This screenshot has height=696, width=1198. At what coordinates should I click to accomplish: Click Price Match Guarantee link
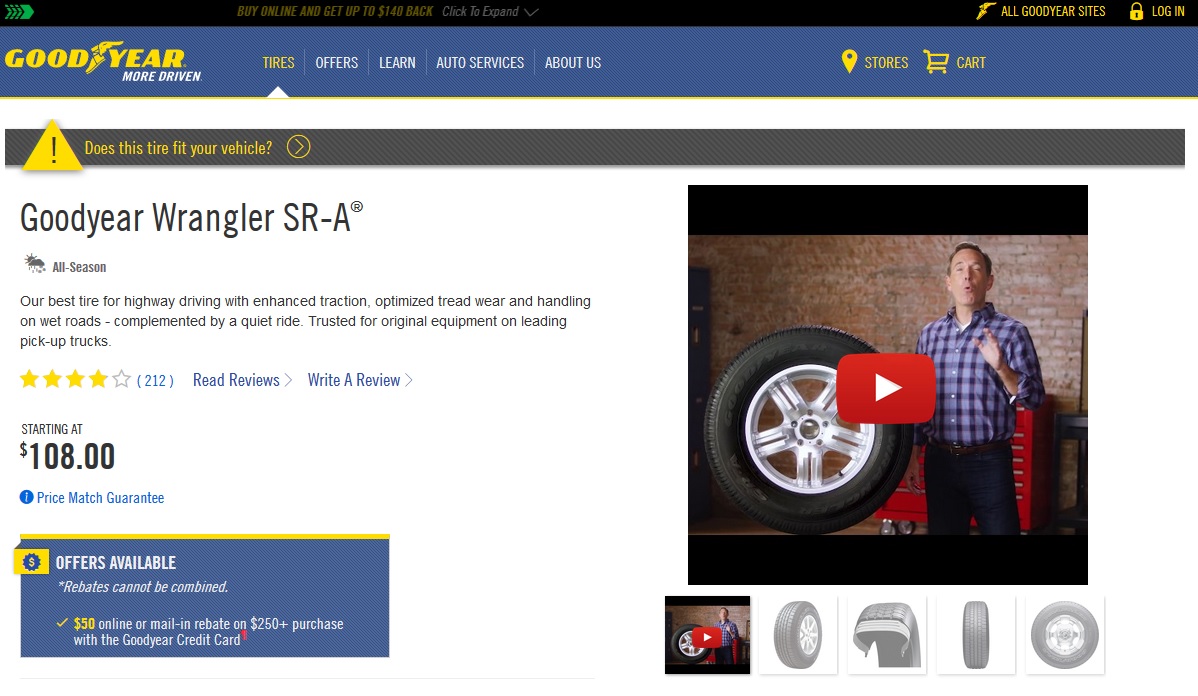tap(100, 497)
